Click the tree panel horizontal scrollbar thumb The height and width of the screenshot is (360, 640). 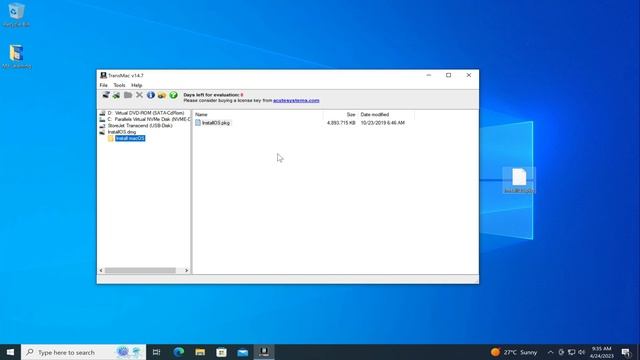point(140,270)
